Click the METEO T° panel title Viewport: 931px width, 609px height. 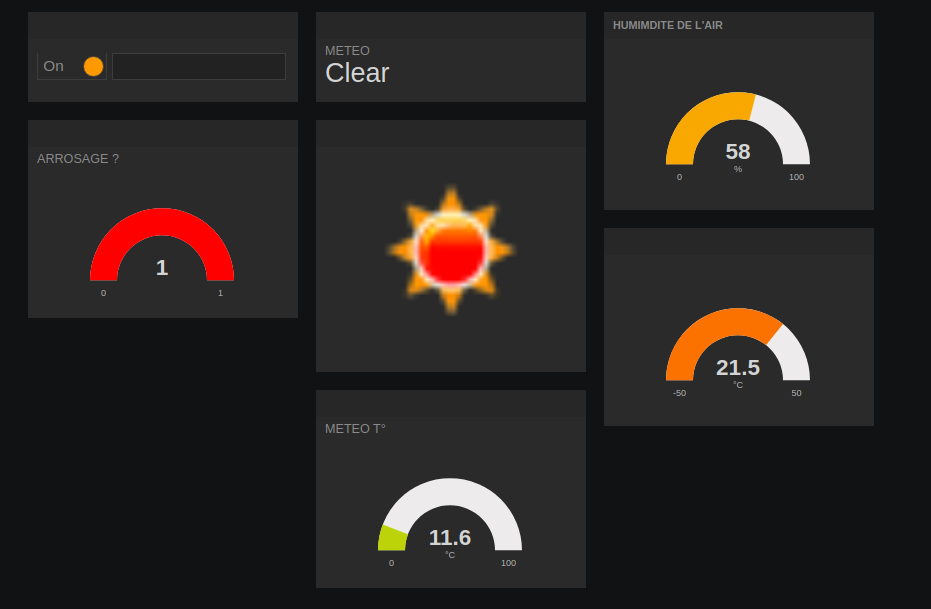(x=355, y=428)
